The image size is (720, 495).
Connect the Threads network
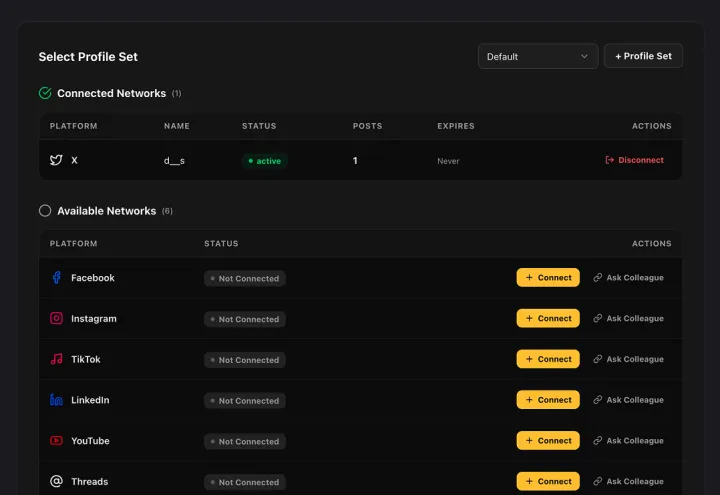tap(548, 481)
